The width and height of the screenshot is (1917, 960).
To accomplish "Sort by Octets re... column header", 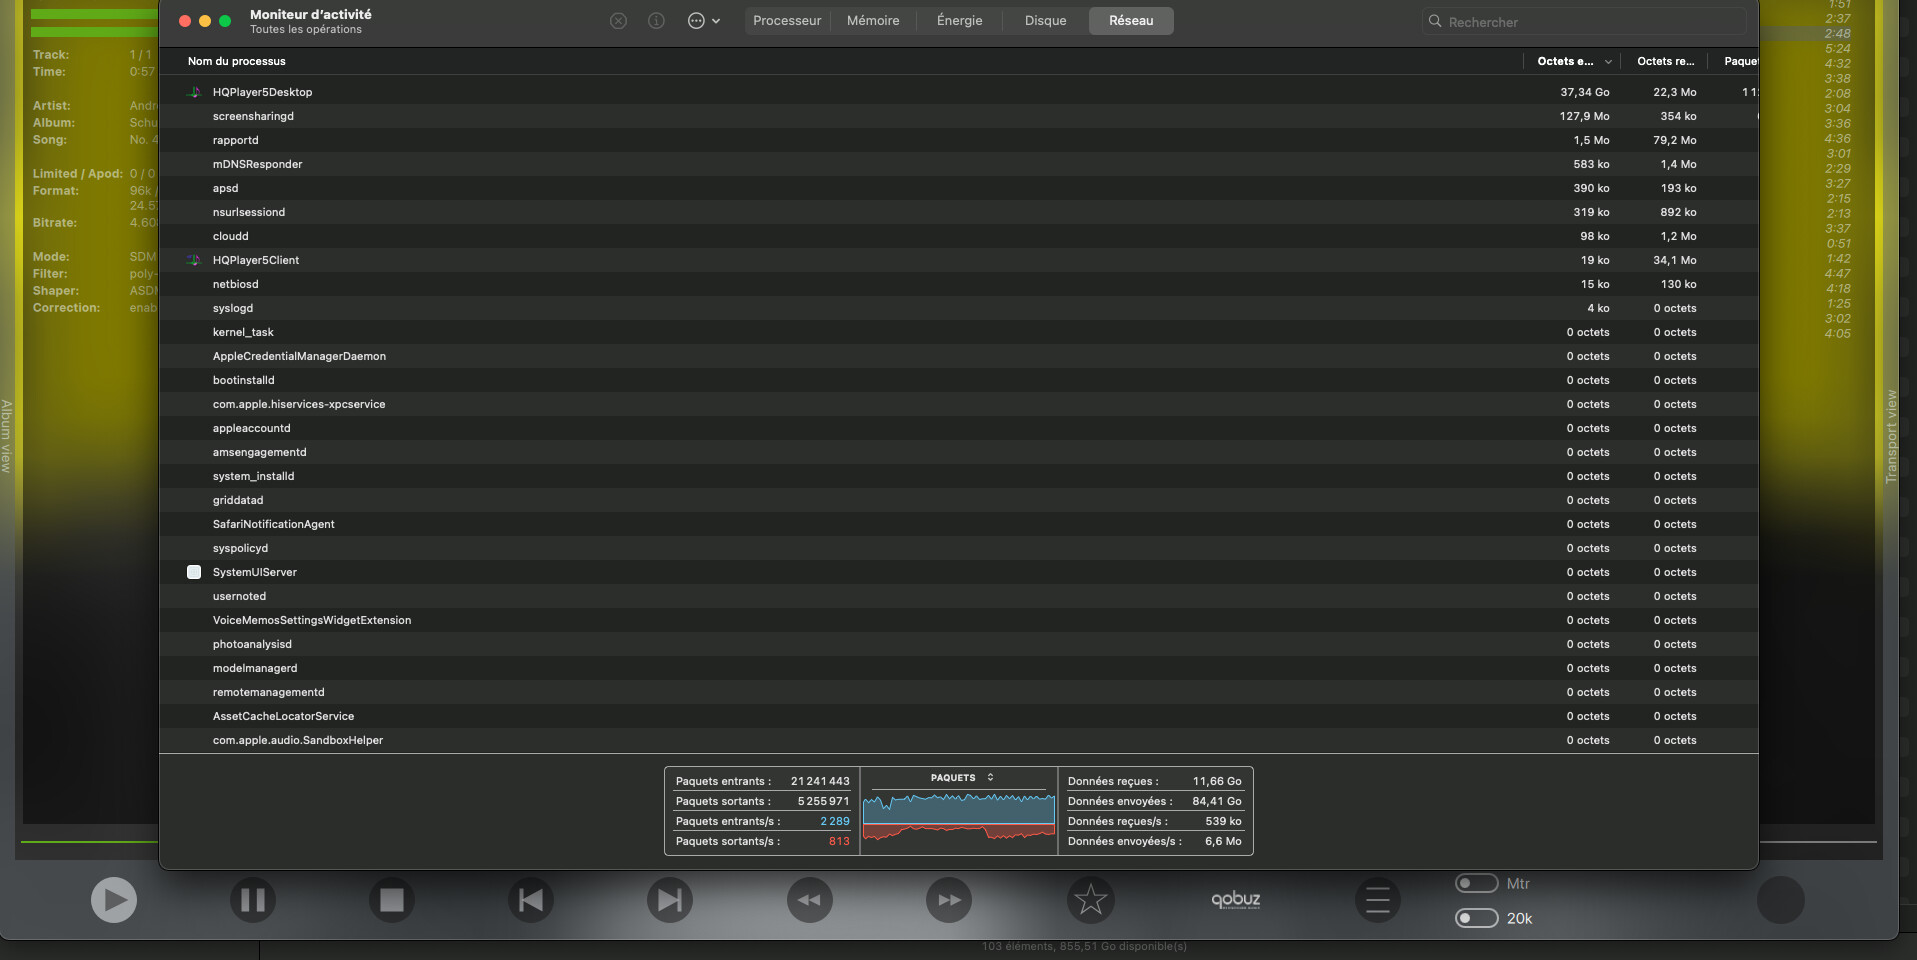I will (1665, 62).
